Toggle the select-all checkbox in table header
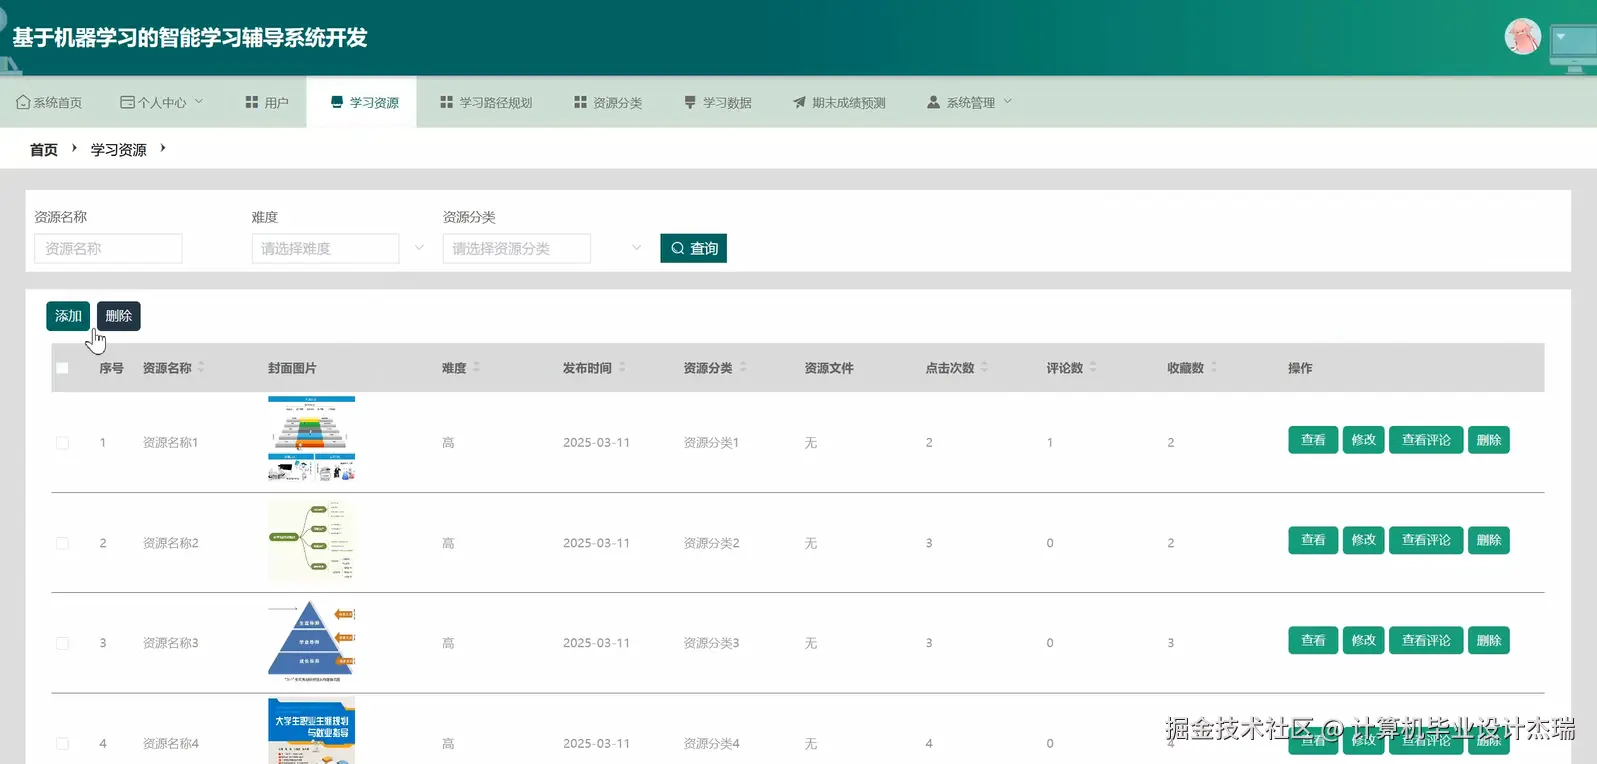This screenshot has width=1597, height=764. click(62, 368)
